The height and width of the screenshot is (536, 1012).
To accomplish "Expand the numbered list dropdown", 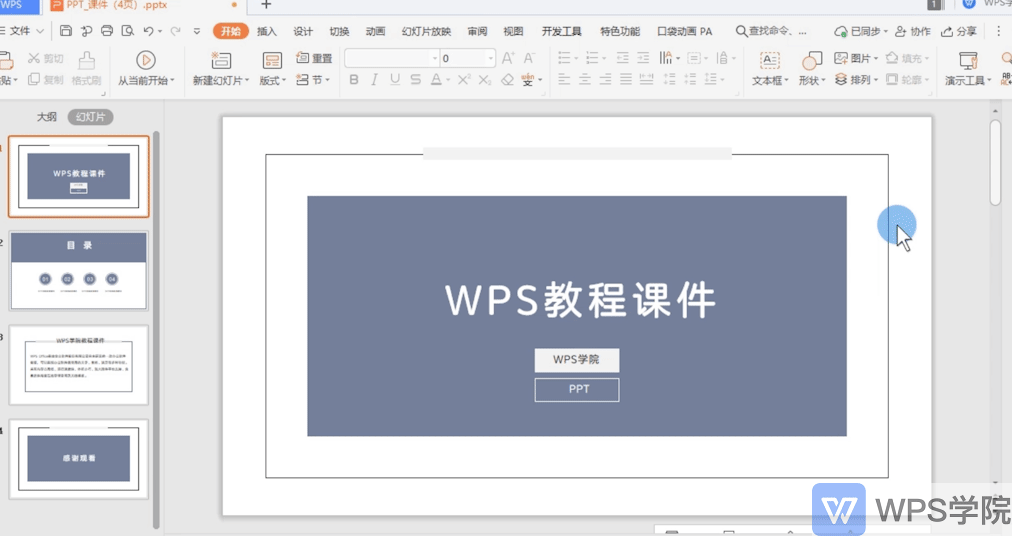I will tap(604, 59).
